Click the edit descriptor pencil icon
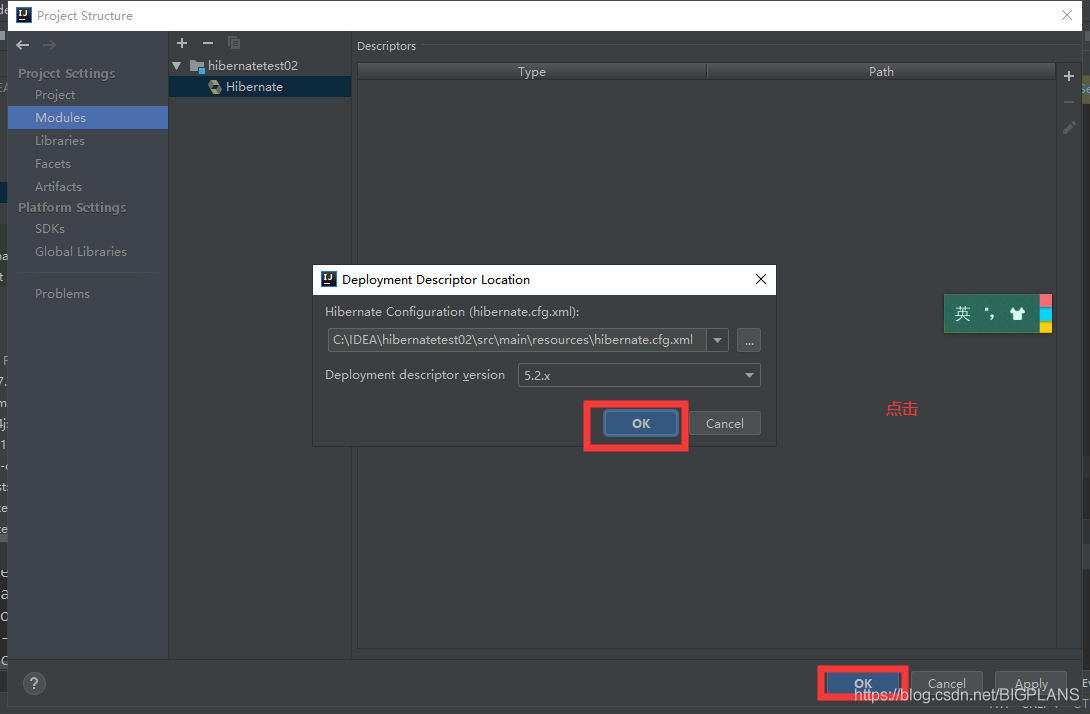This screenshot has height=714, width=1090. click(x=1069, y=128)
